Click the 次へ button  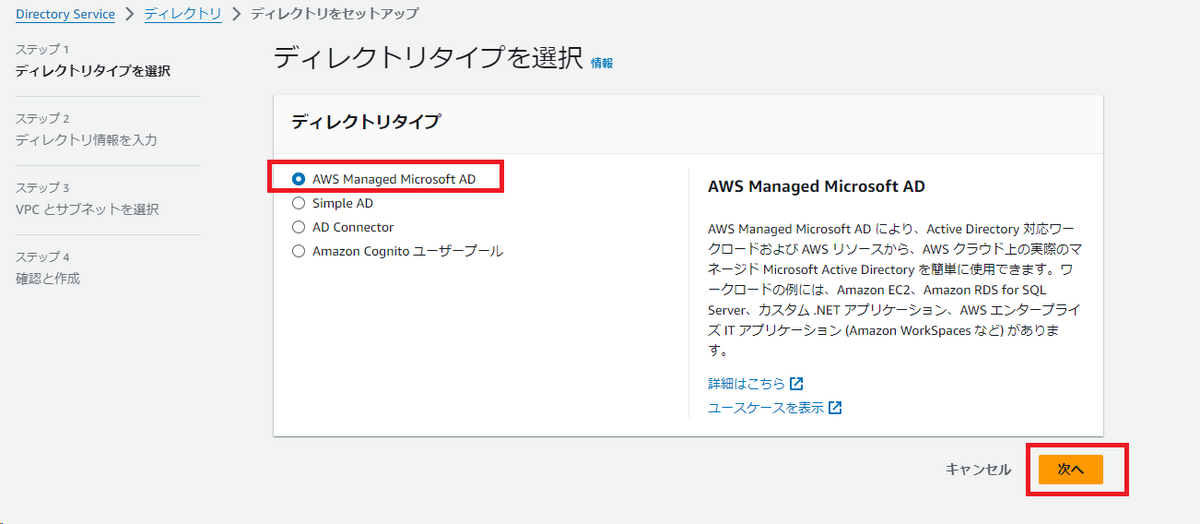[x=1070, y=469]
